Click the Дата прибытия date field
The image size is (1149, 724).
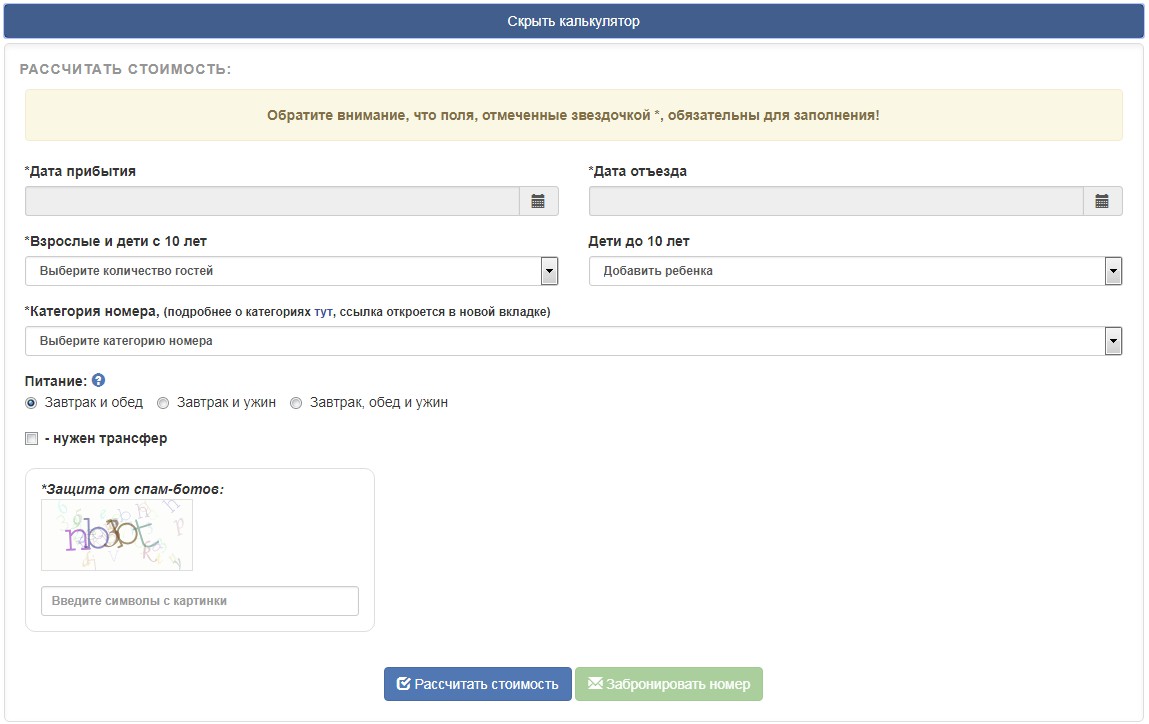pos(272,202)
